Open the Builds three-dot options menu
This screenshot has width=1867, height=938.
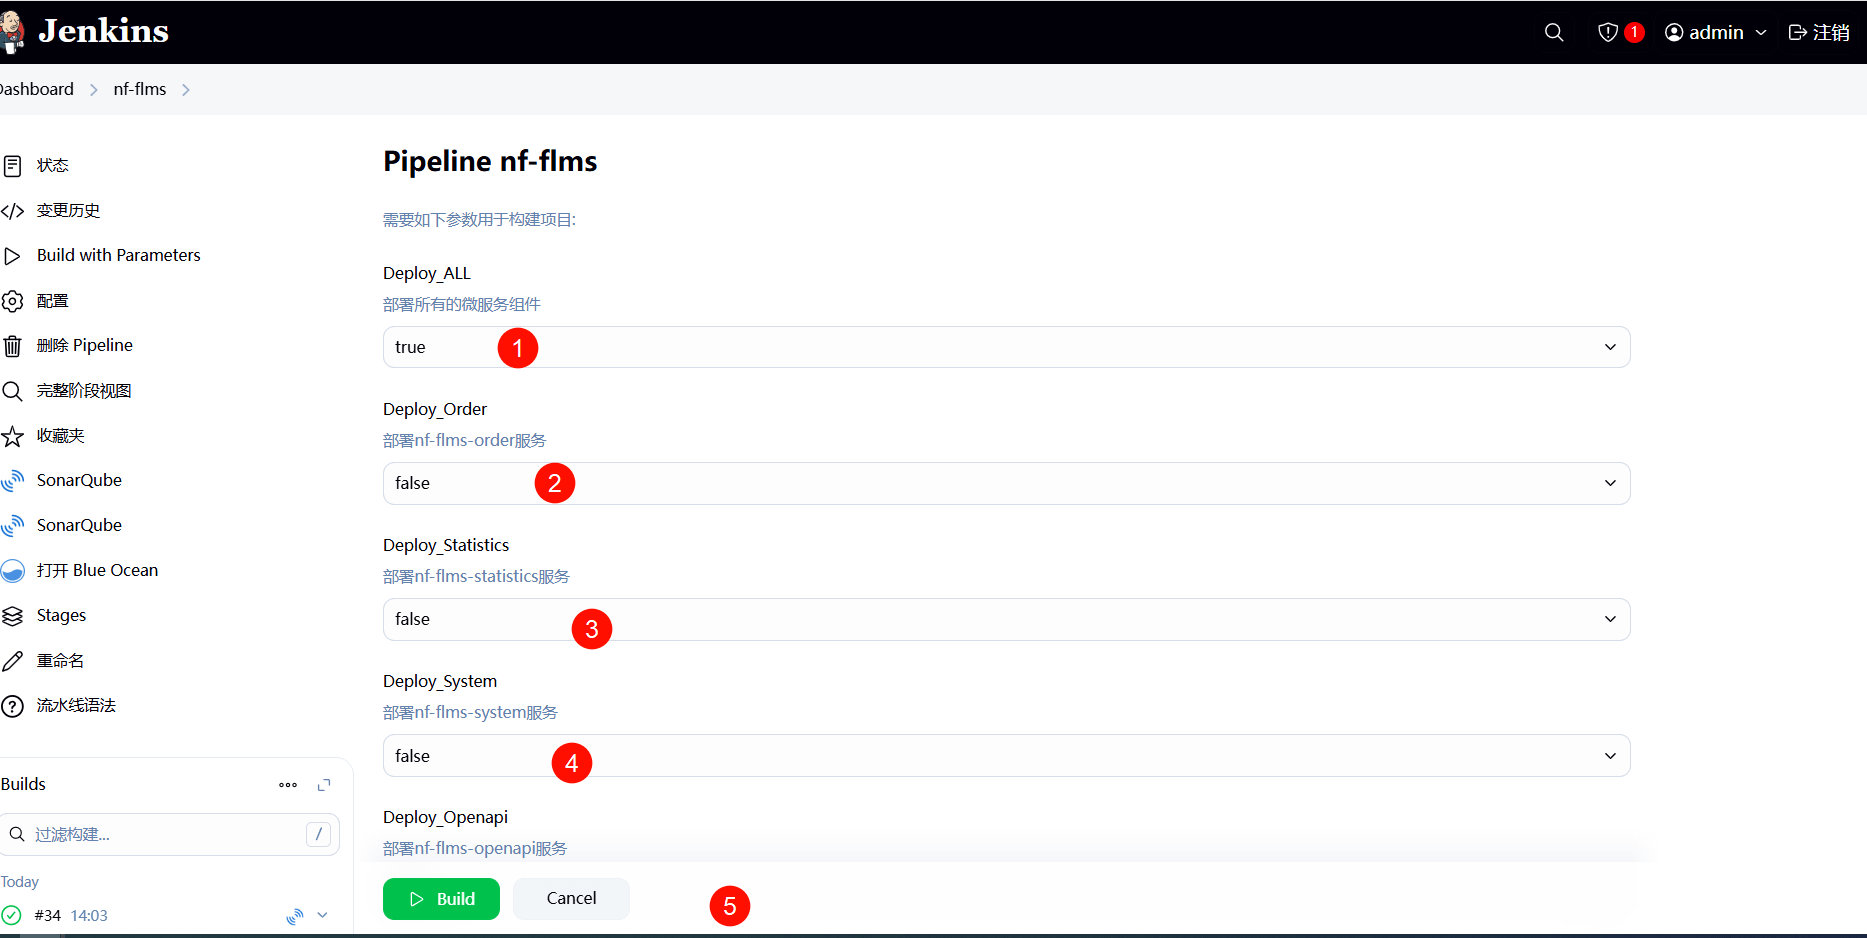pyautogui.click(x=288, y=785)
